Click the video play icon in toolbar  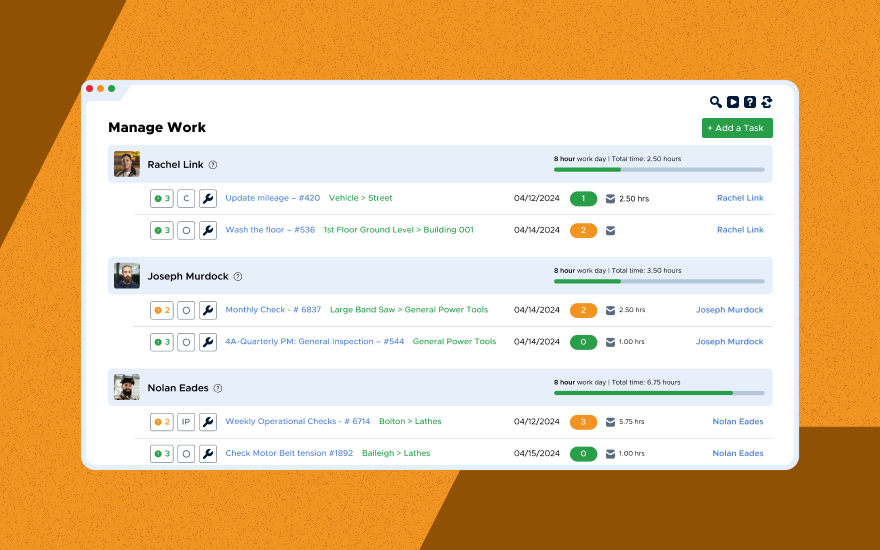[x=733, y=102]
